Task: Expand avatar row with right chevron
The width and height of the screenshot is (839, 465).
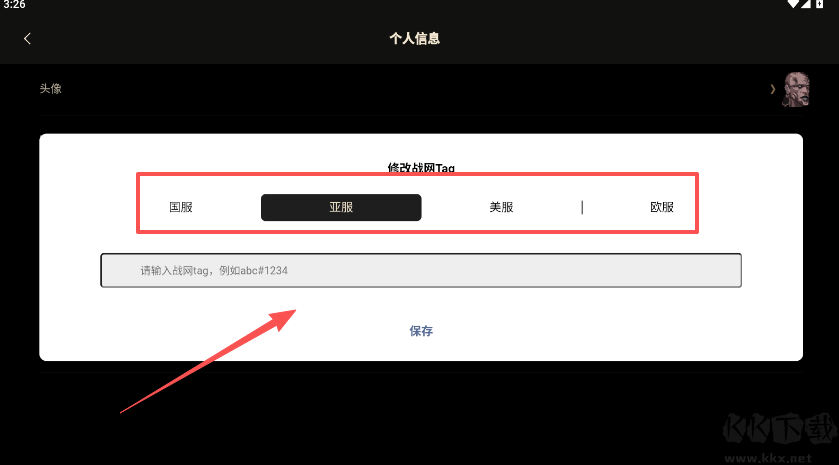Action: click(773, 89)
